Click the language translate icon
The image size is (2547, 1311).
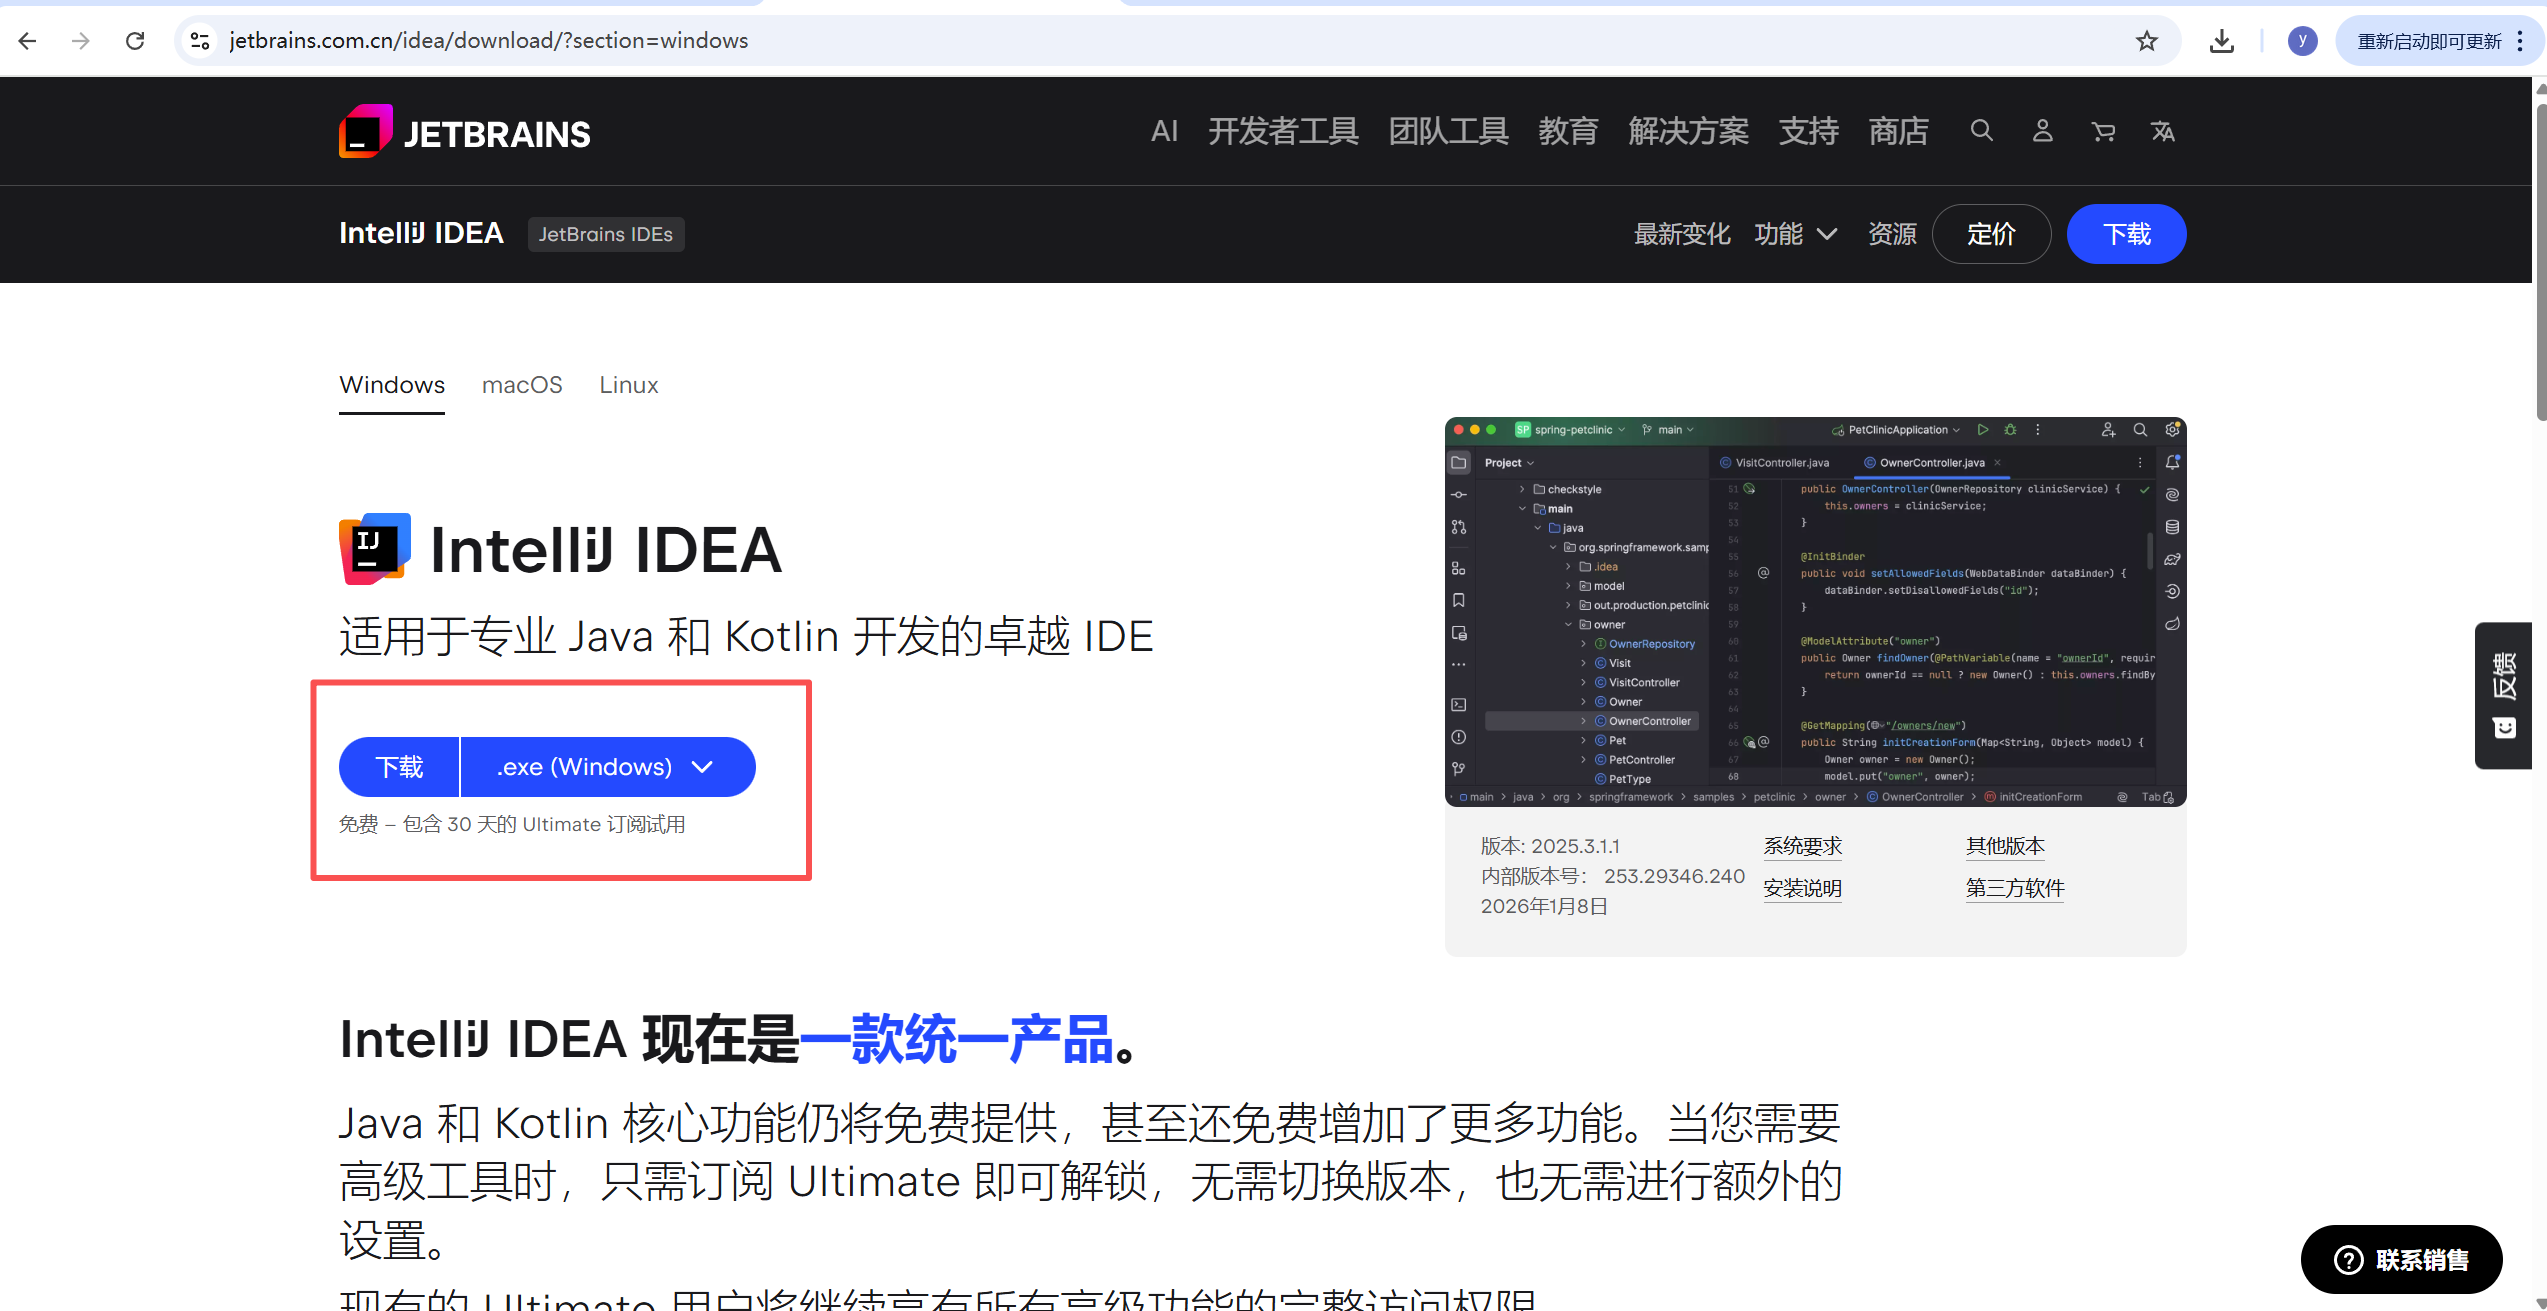2163,131
